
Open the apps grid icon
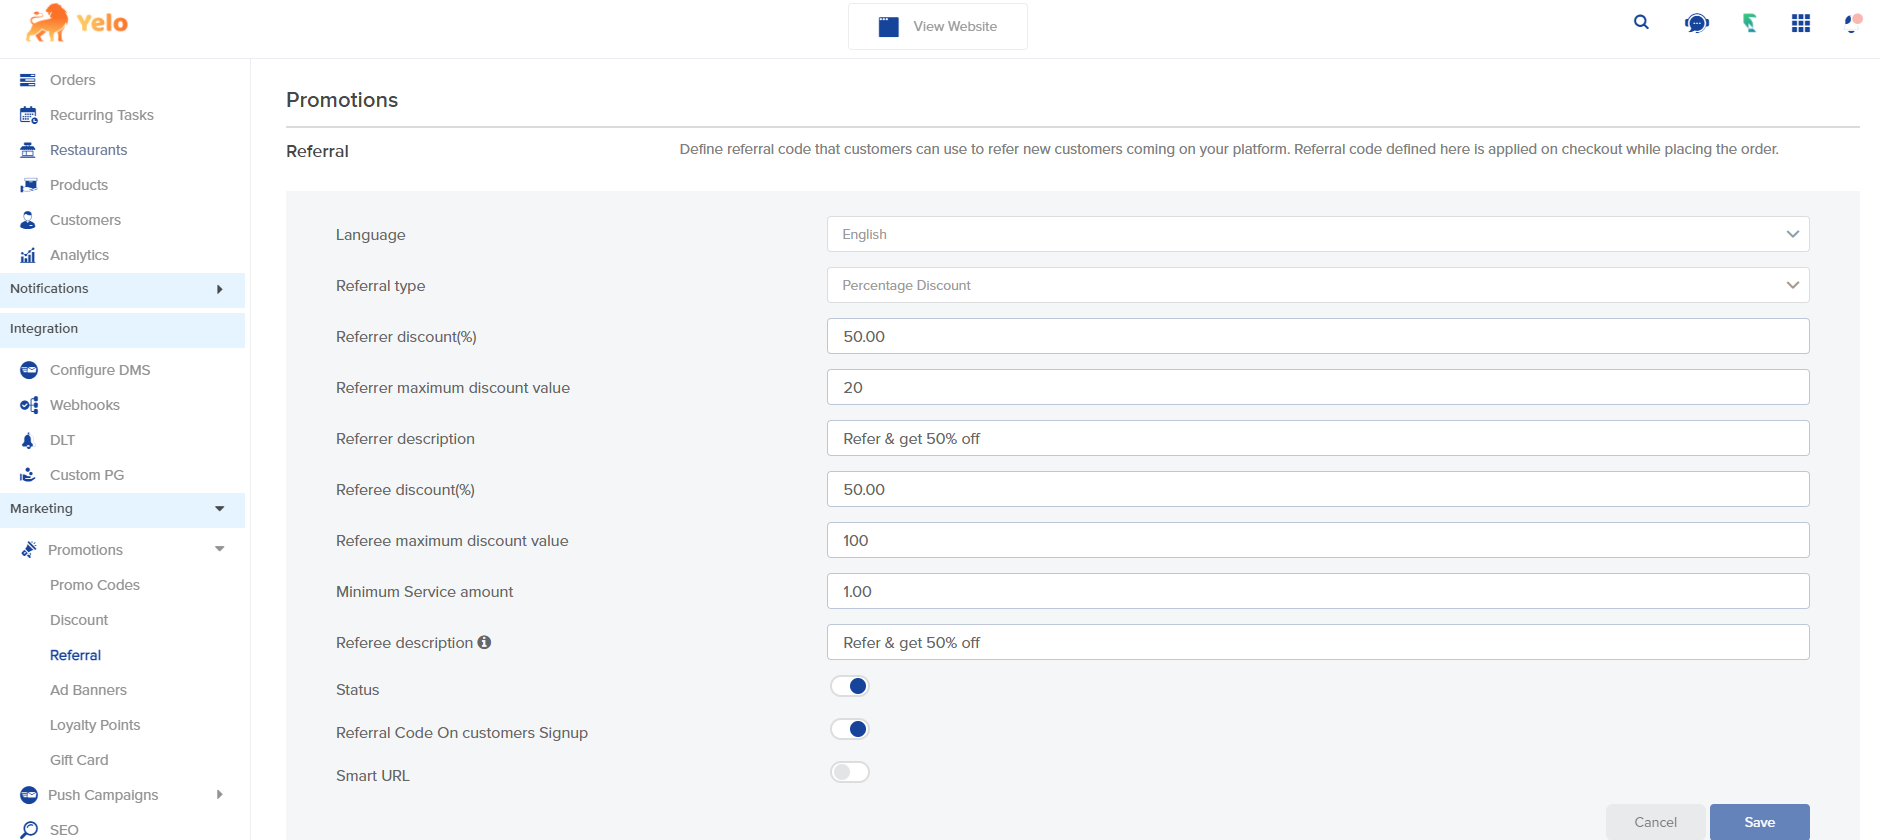point(1800,23)
